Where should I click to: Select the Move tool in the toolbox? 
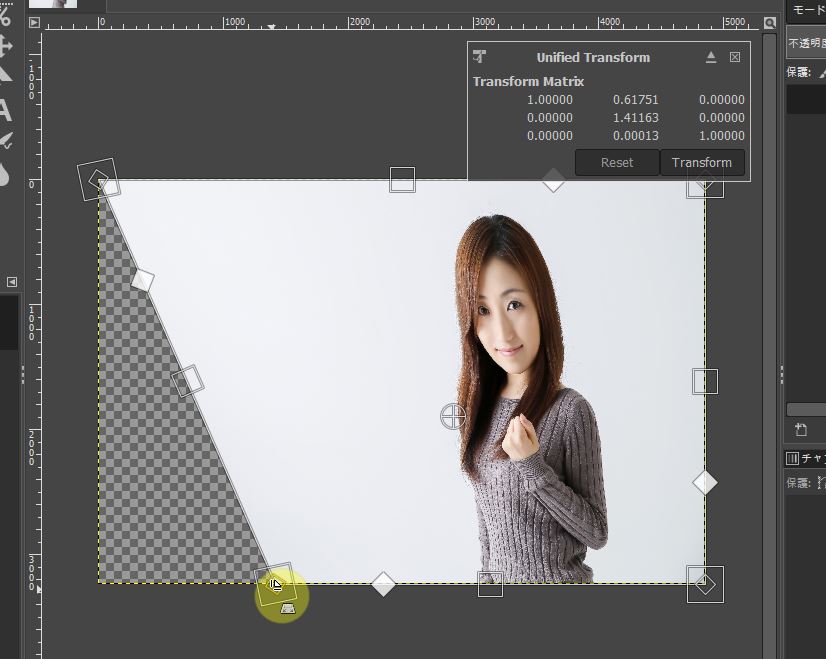[x=5, y=44]
